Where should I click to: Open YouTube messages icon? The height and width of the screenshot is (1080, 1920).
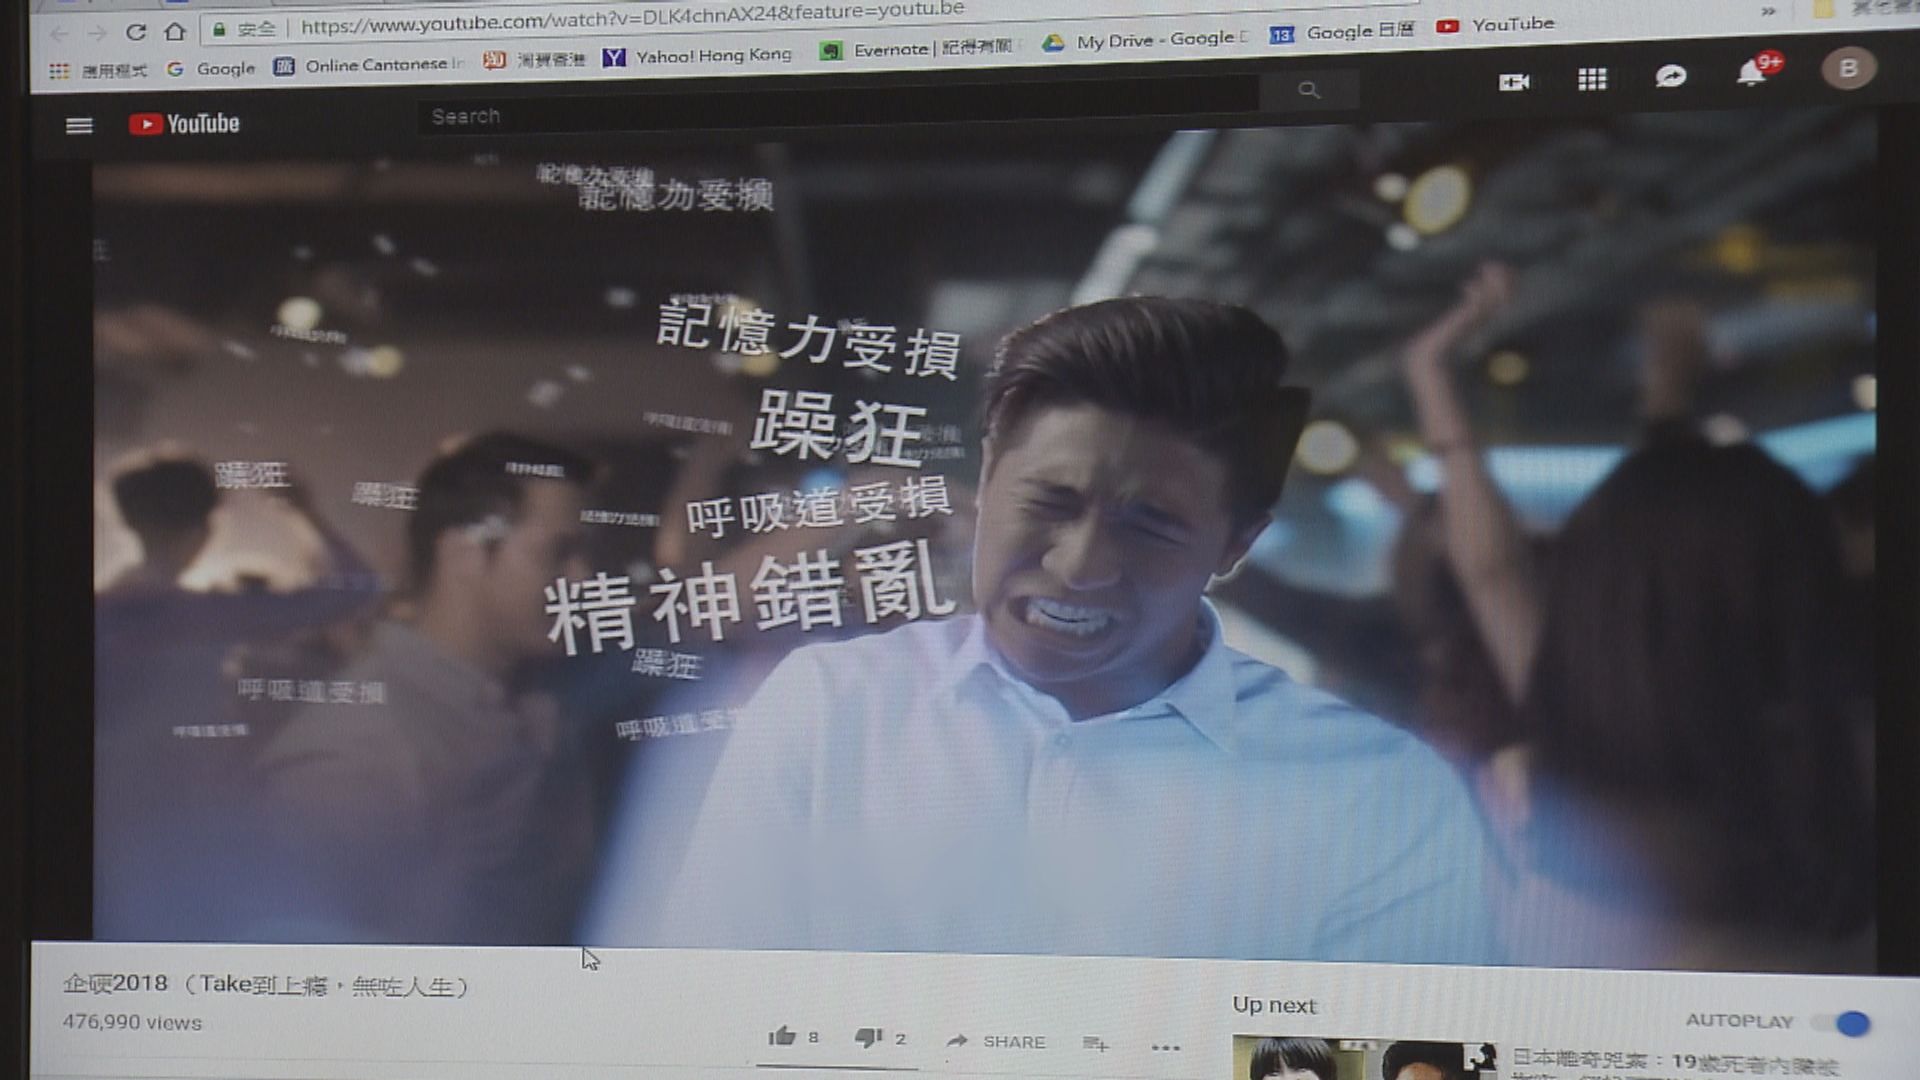[1672, 76]
